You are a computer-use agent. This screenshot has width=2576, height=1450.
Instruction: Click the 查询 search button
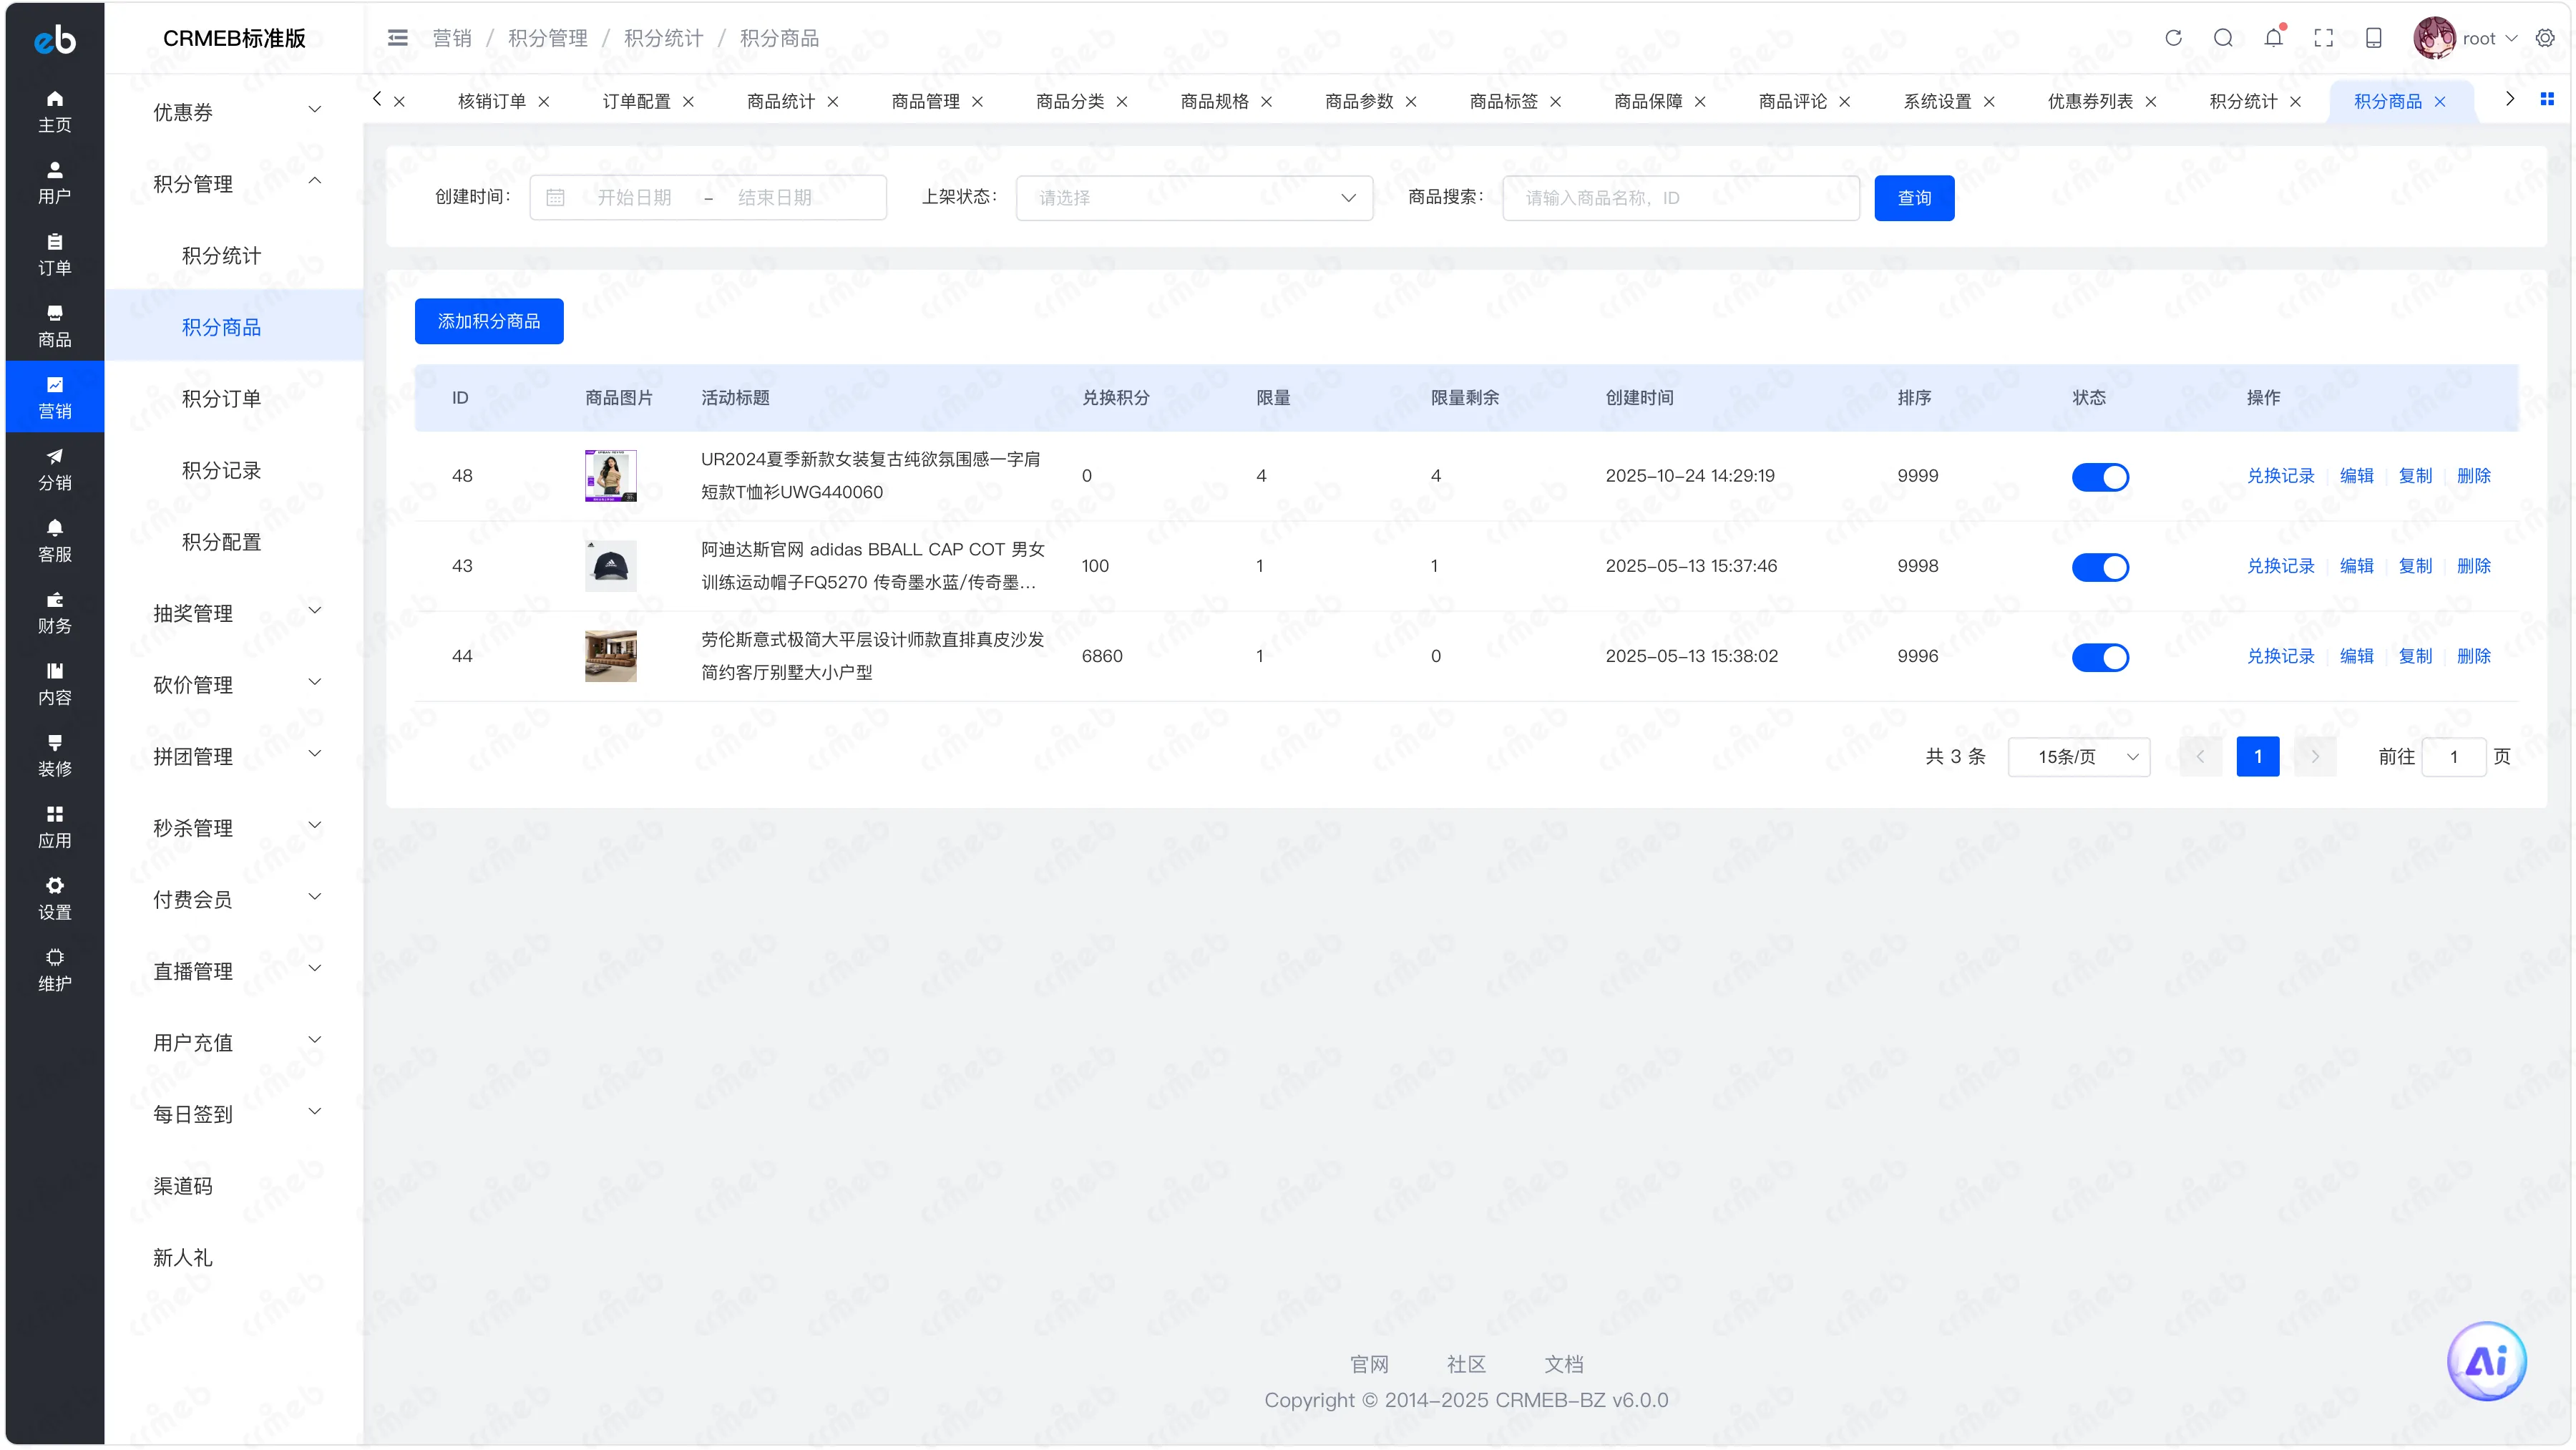click(x=1914, y=198)
